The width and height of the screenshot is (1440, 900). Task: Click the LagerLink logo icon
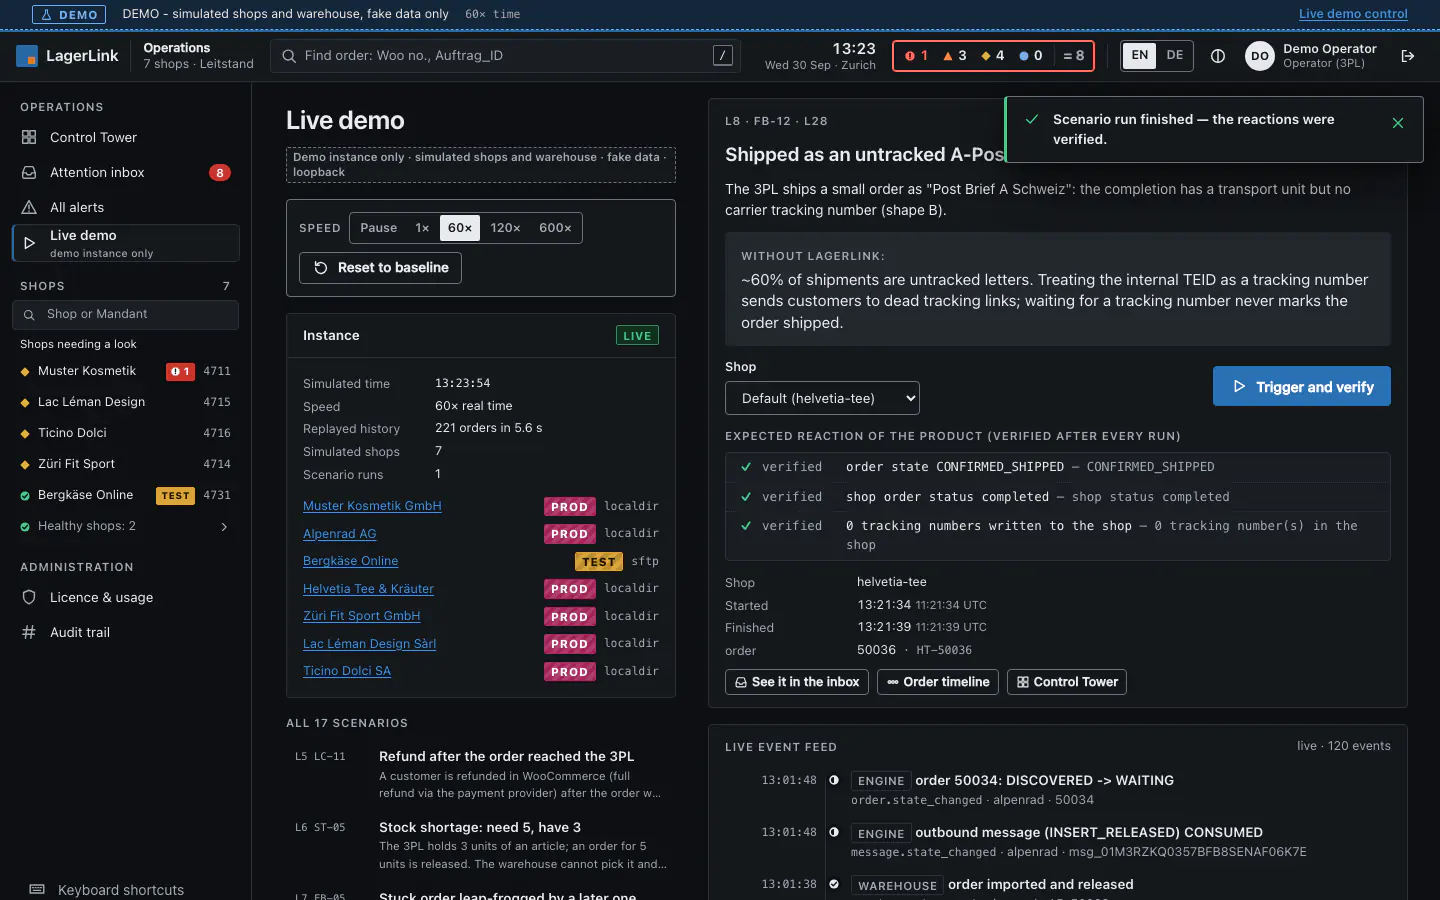[27, 56]
